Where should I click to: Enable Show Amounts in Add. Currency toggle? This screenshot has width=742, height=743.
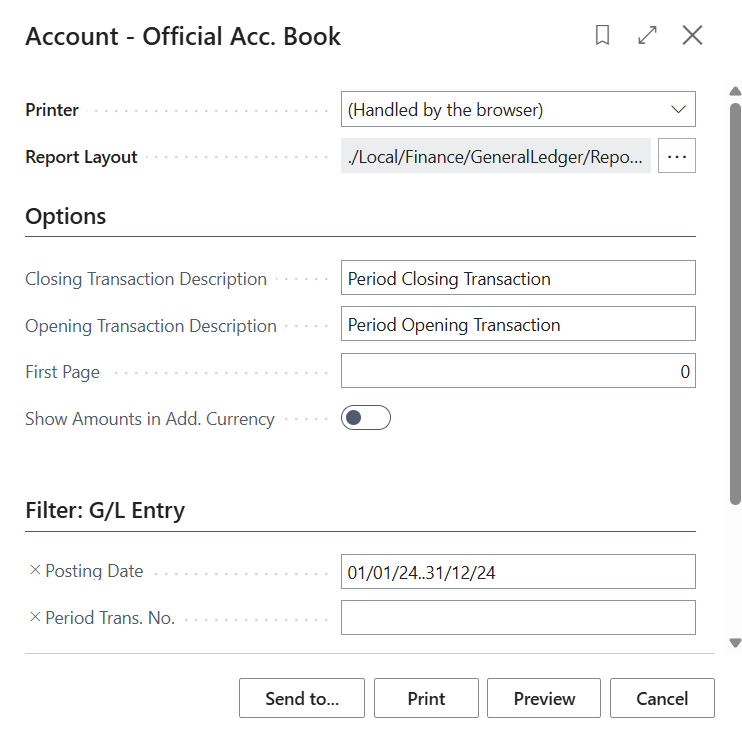(x=365, y=418)
